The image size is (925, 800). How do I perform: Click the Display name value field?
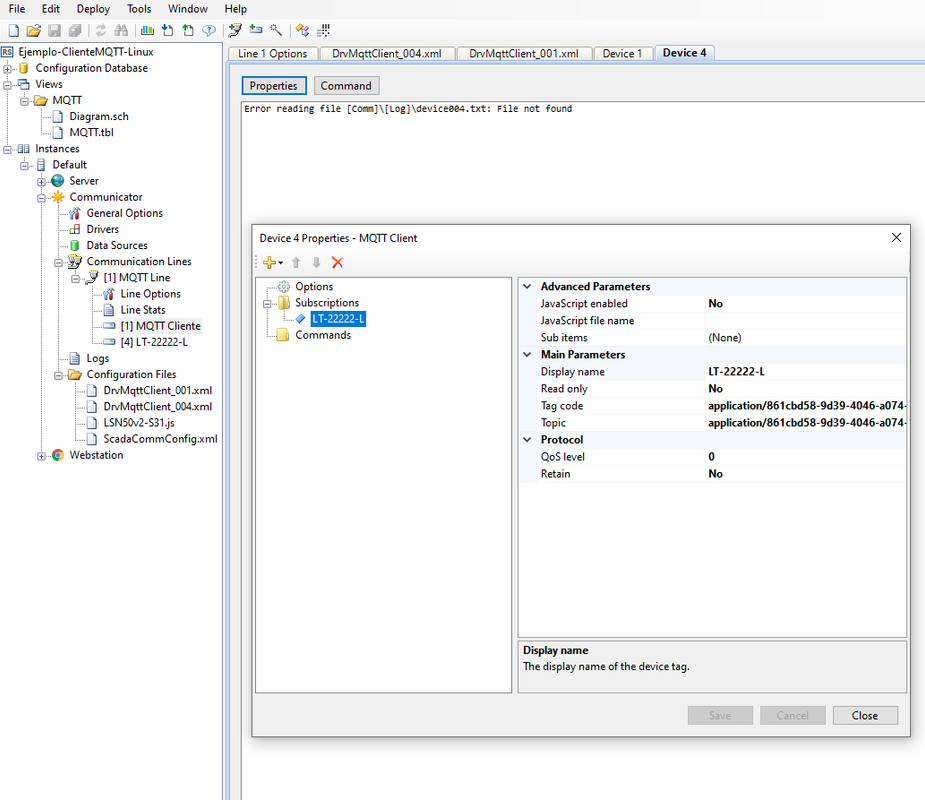tap(805, 372)
